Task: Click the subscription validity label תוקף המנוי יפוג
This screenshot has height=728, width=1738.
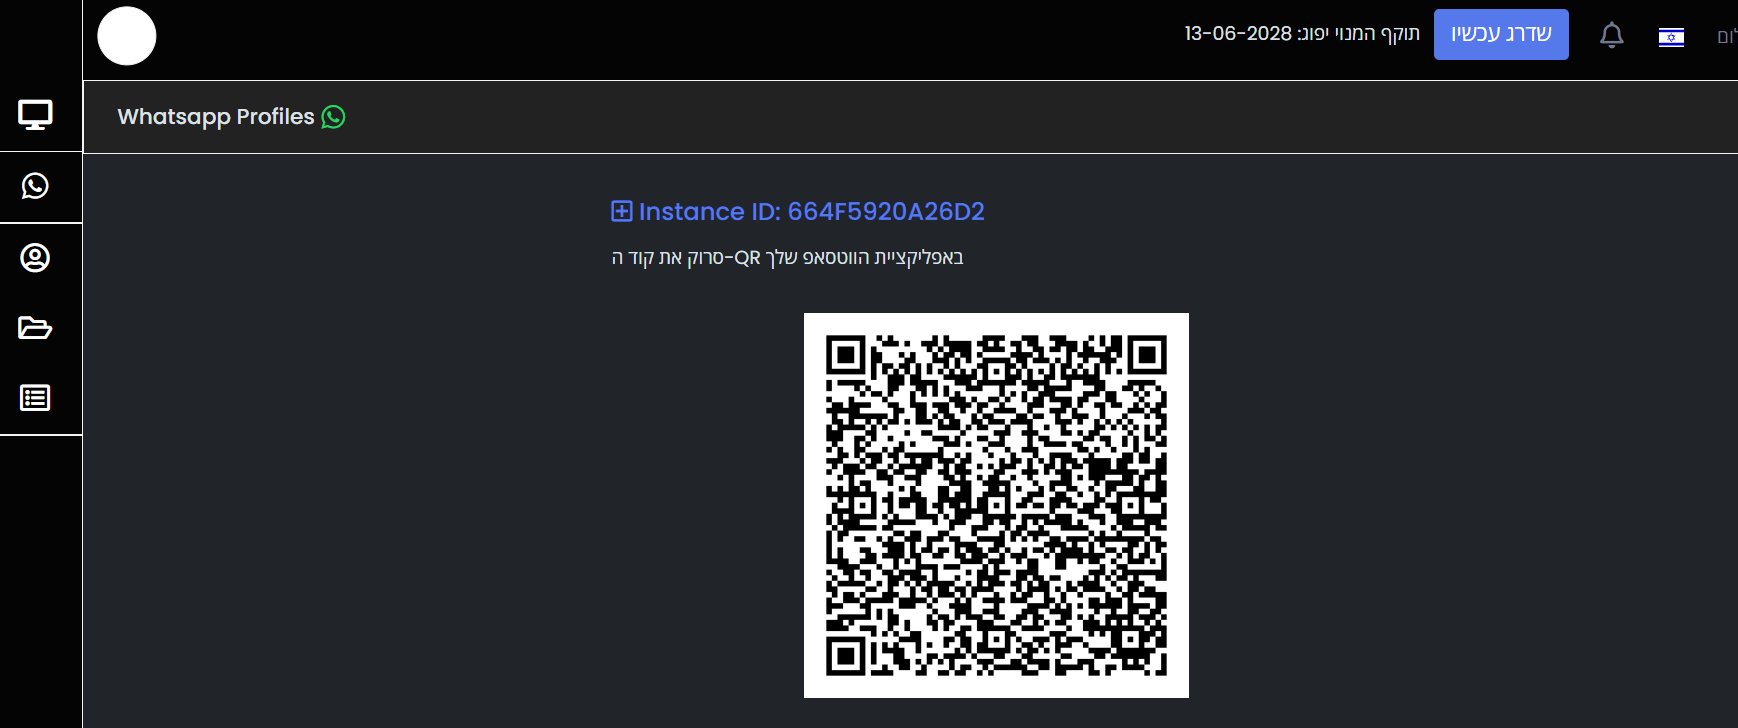Action: 1359,34
